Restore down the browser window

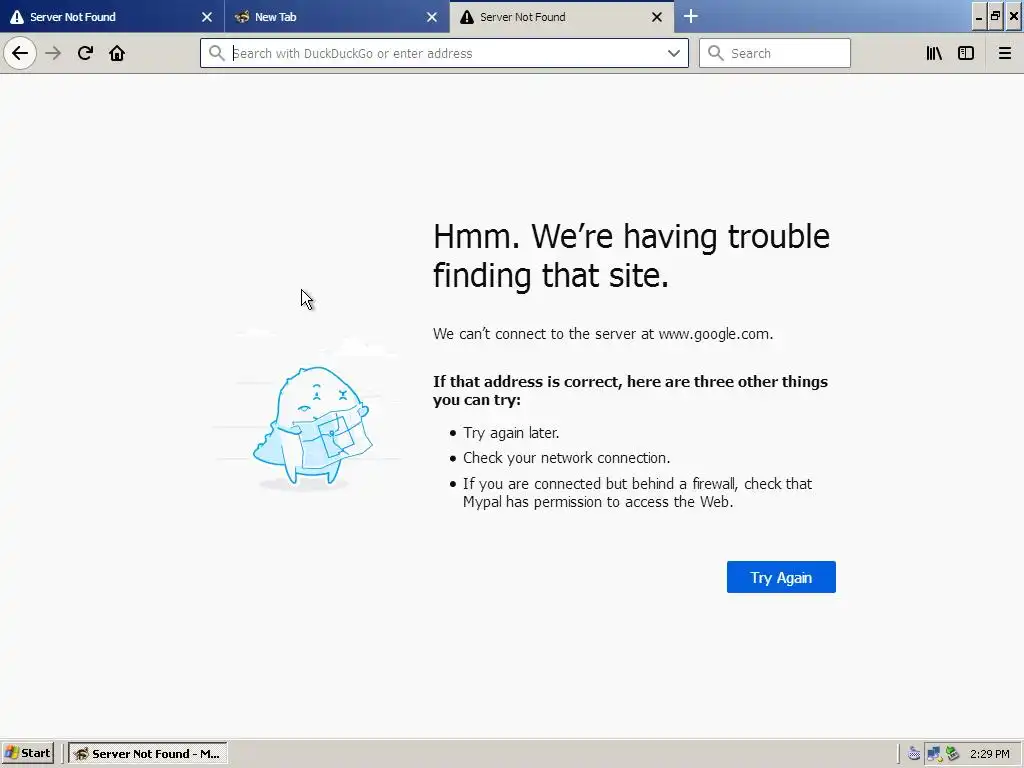[x=995, y=16]
